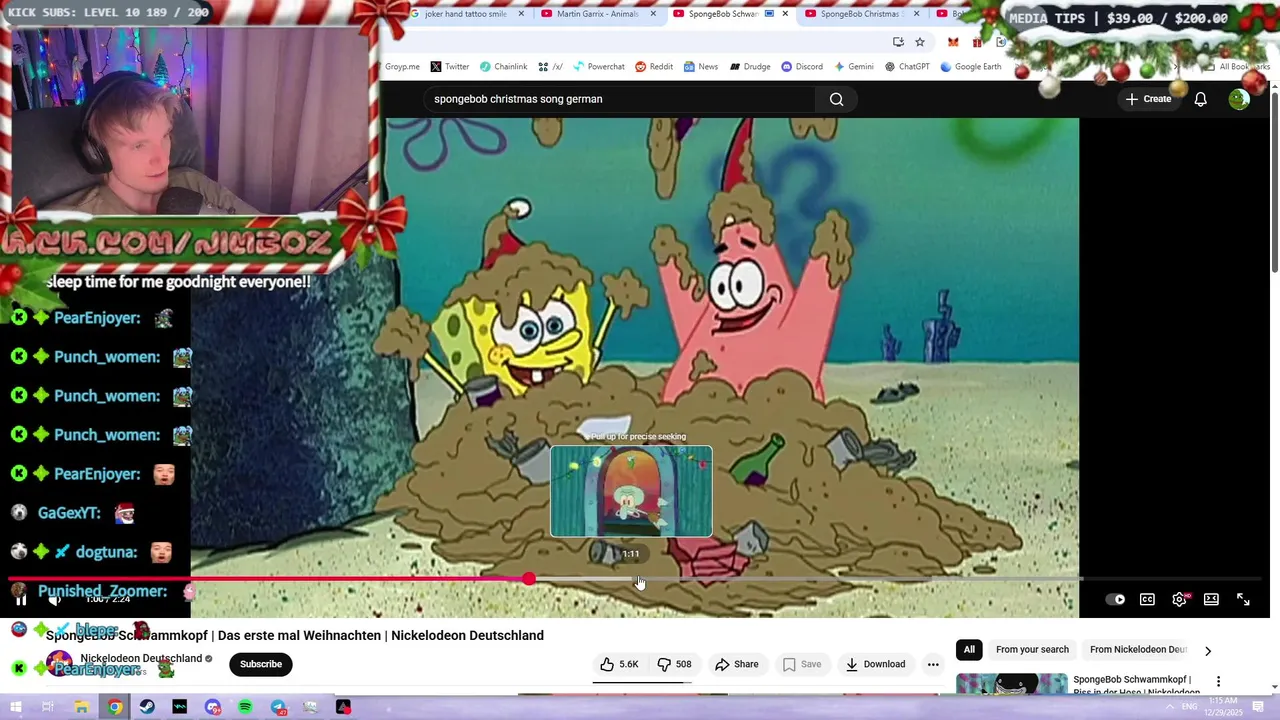Open the Gemini bookmark
This screenshot has height=720, width=1280.
coord(853,67)
